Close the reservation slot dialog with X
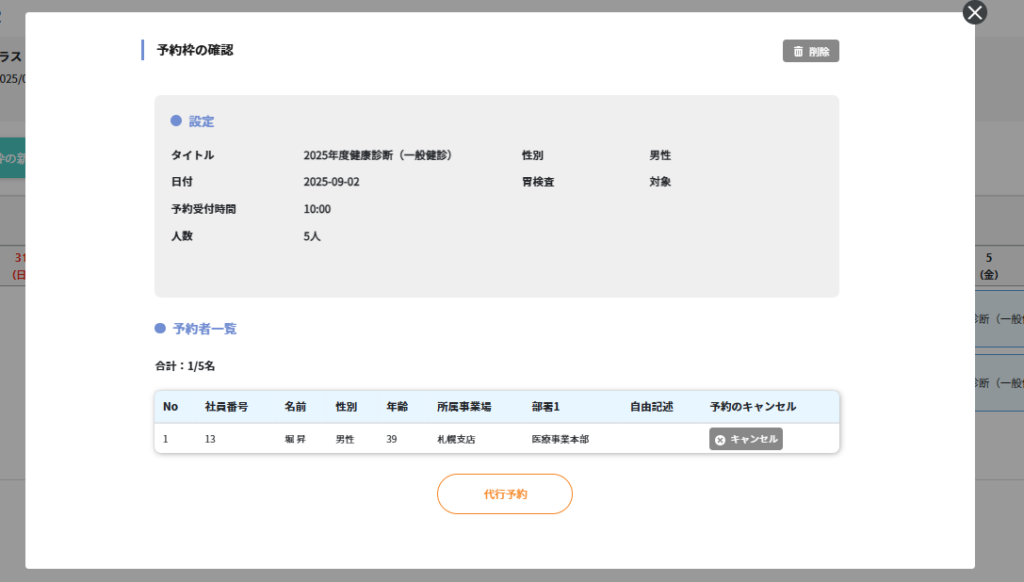Viewport: 1024px width, 582px height. coord(974,12)
